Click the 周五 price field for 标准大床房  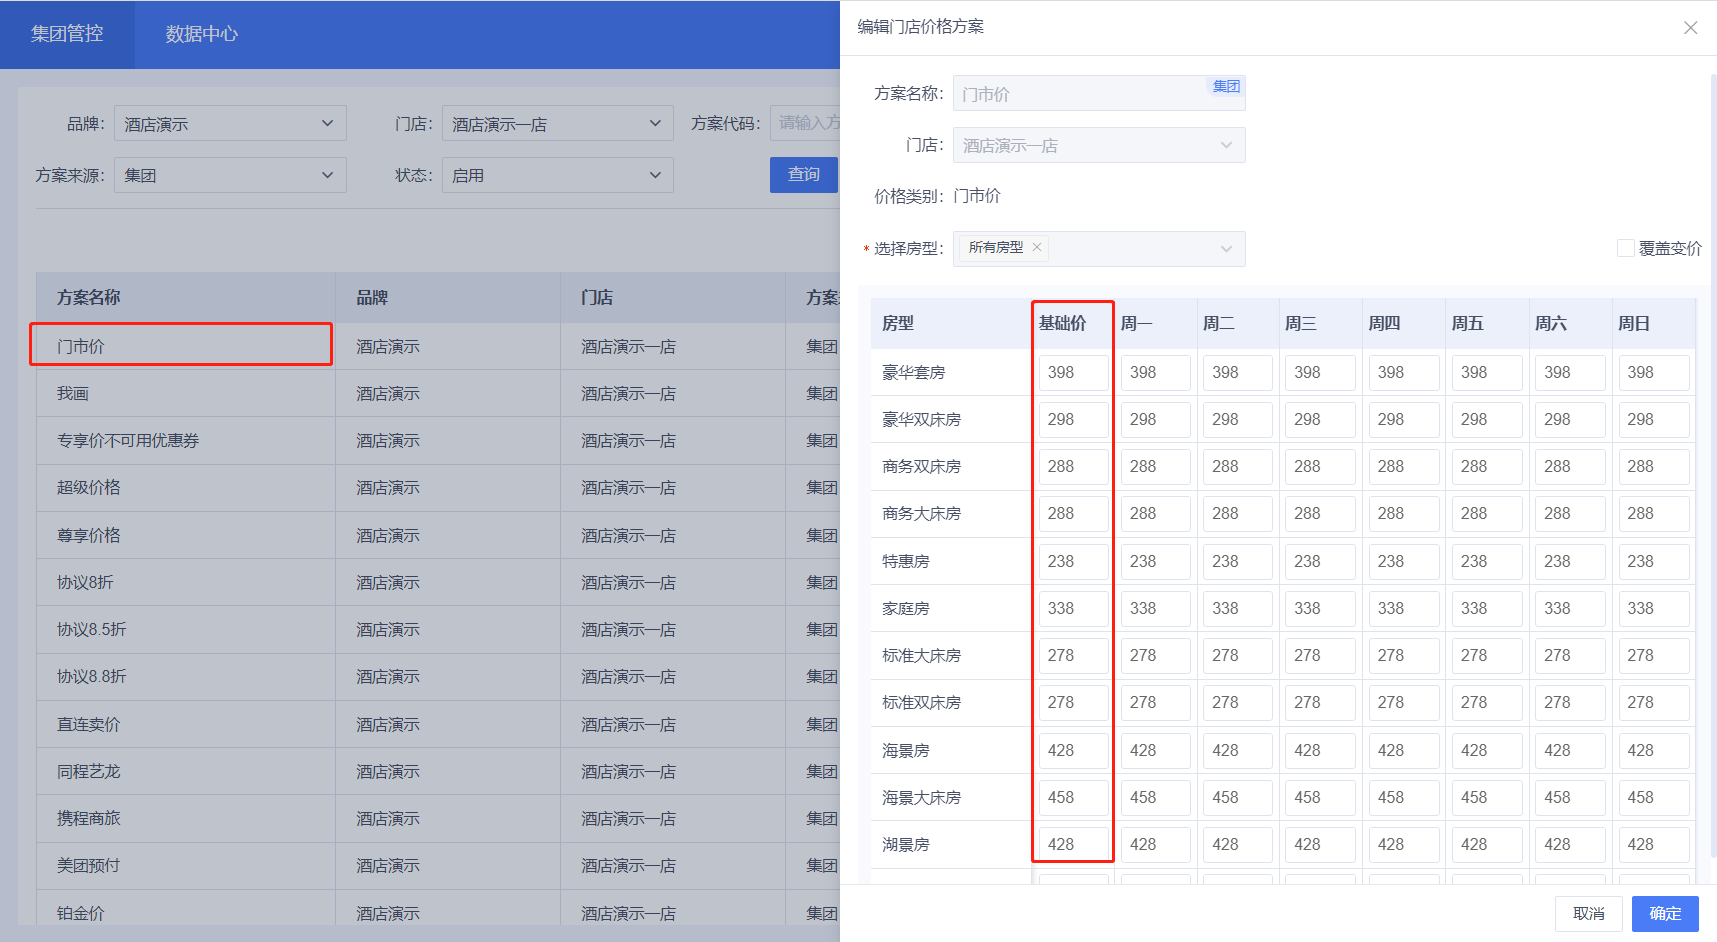tap(1487, 655)
